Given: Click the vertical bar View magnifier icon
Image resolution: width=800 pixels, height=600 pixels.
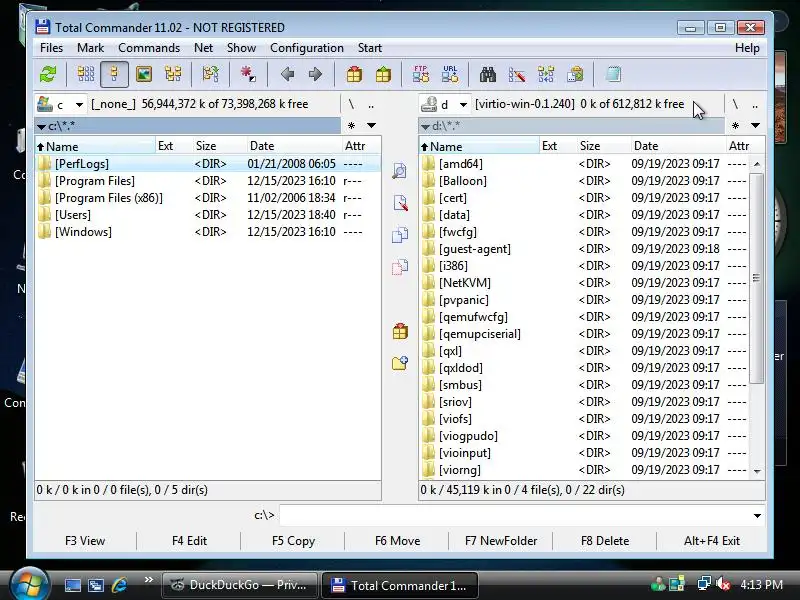Looking at the screenshot, I should click(x=400, y=170).
